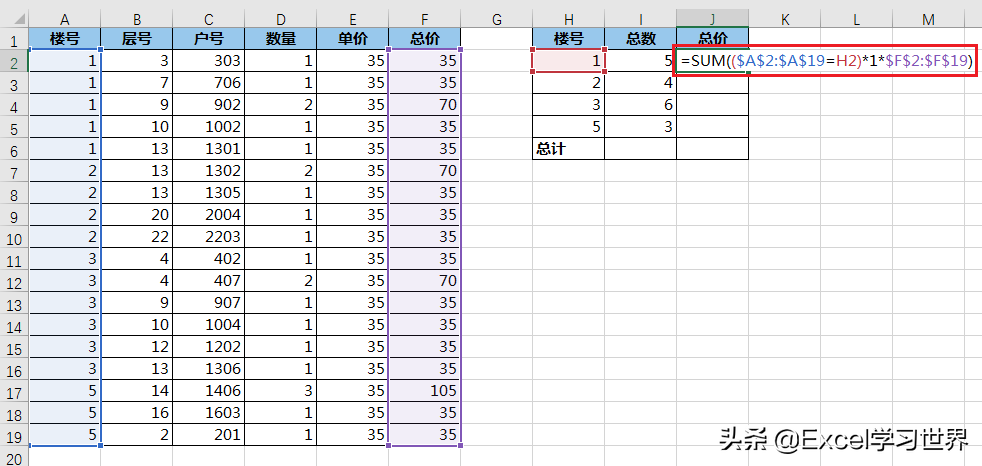Select floor cell 16 in column B

(x=137, y=412)
